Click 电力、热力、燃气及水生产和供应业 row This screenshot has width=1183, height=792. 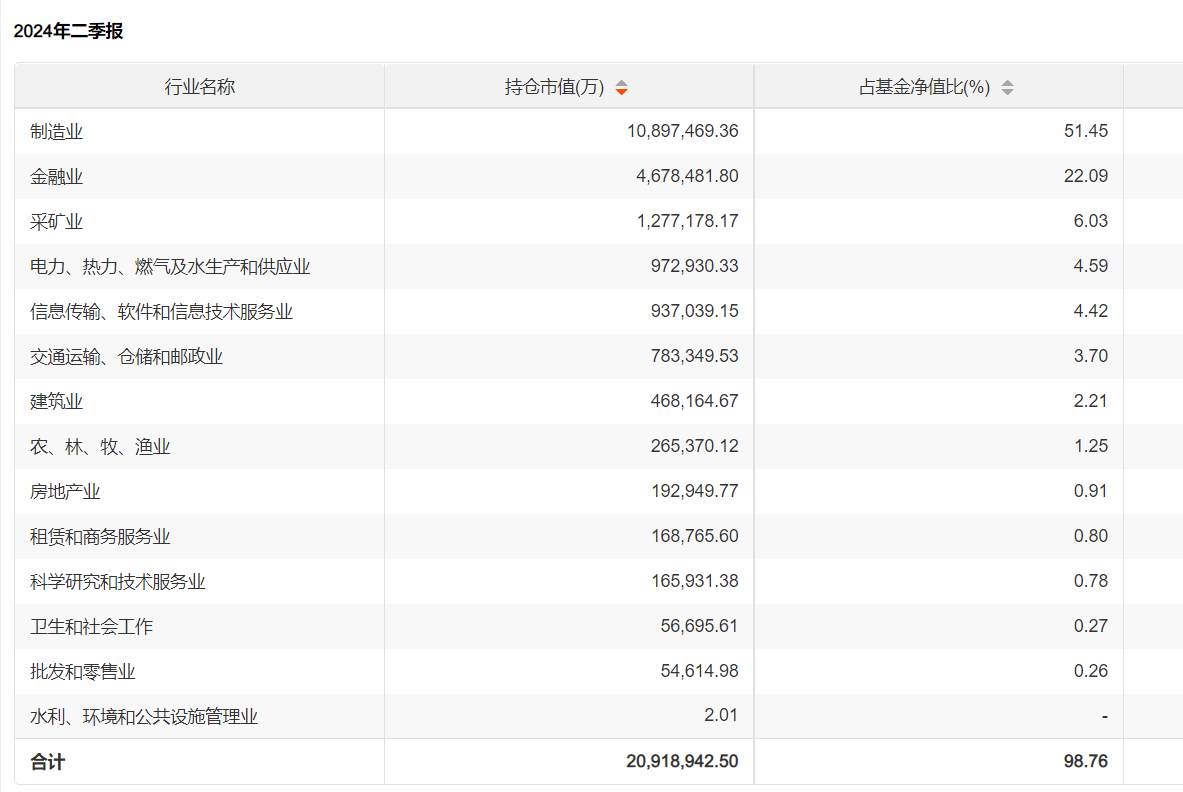click(x=170, y=267)
